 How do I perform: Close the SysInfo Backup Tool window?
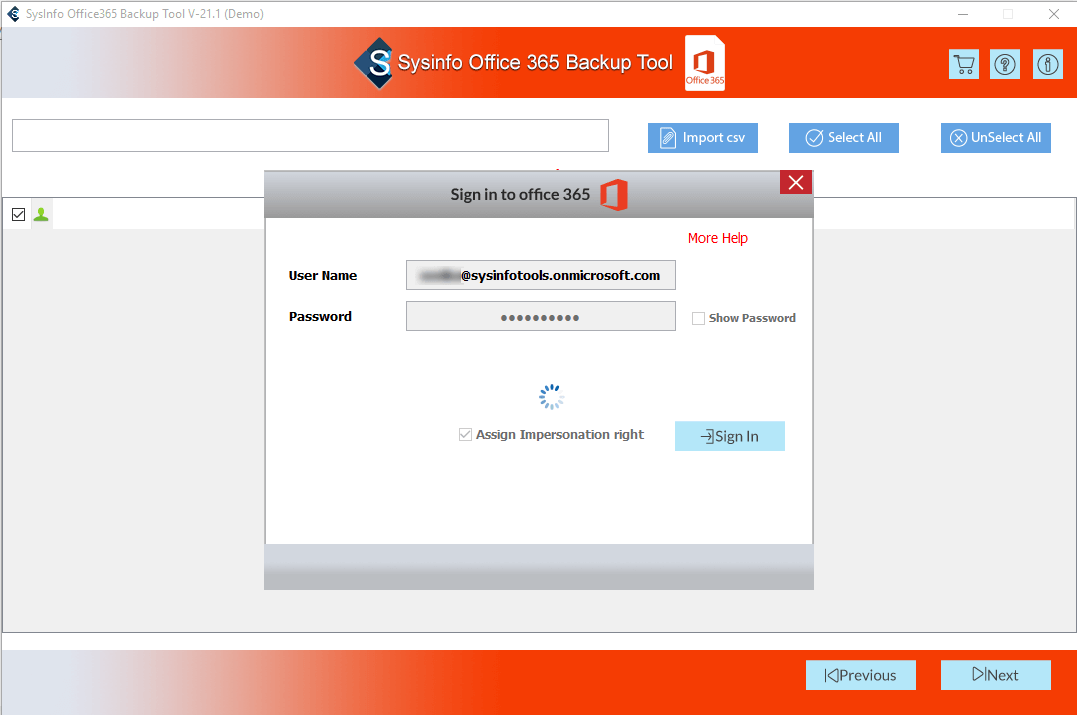[1054, 14]
